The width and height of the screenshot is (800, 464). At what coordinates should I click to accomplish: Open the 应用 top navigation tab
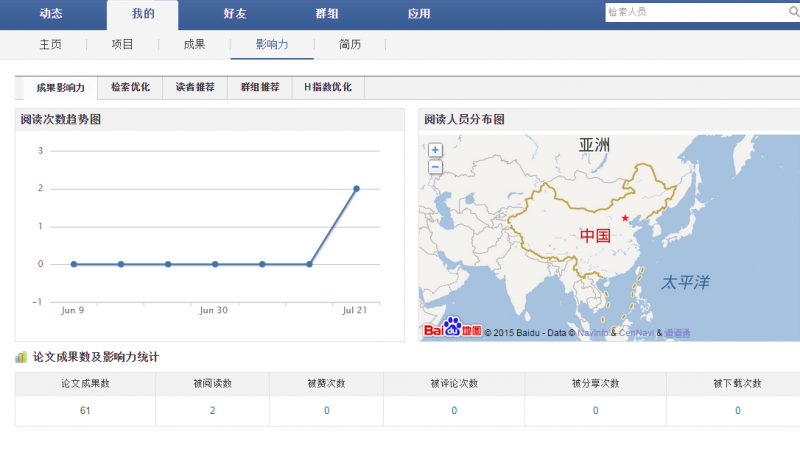point(419,14)
